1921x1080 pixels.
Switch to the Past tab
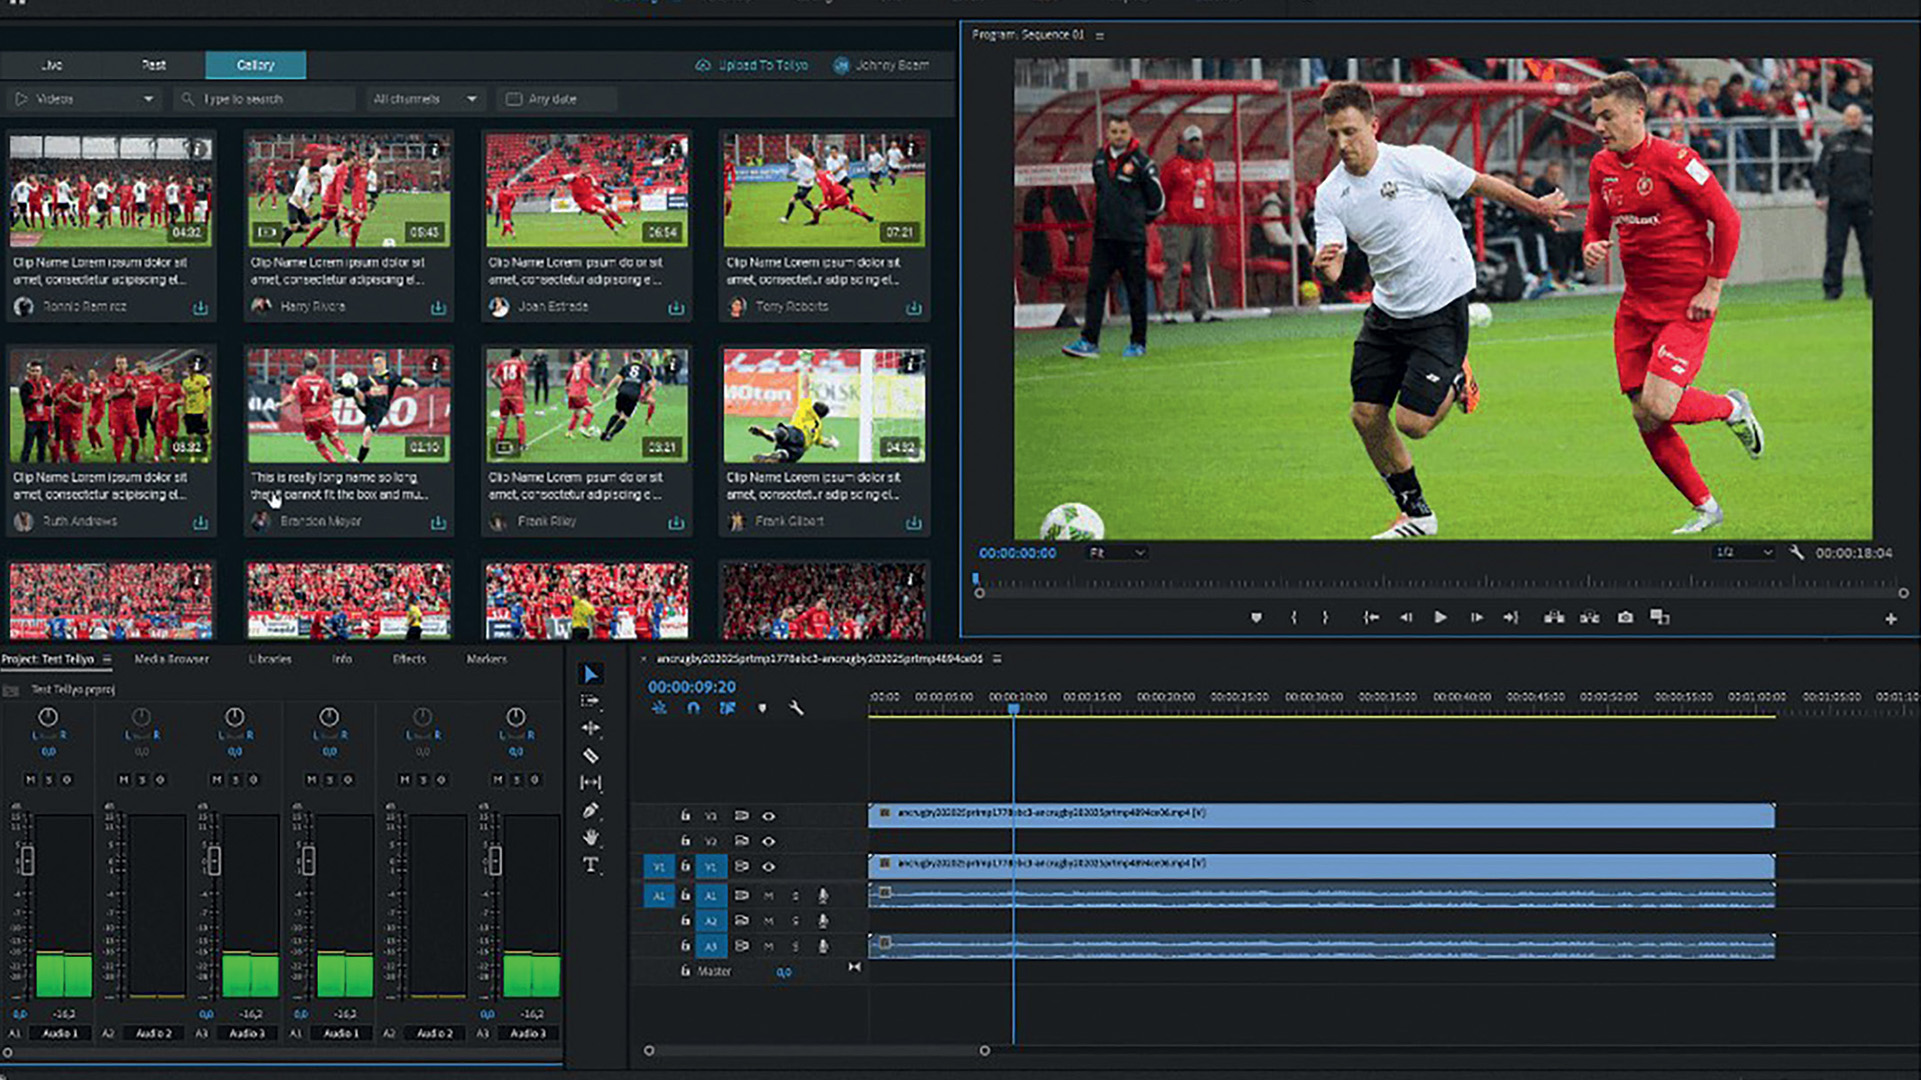[x=154, y=65]
